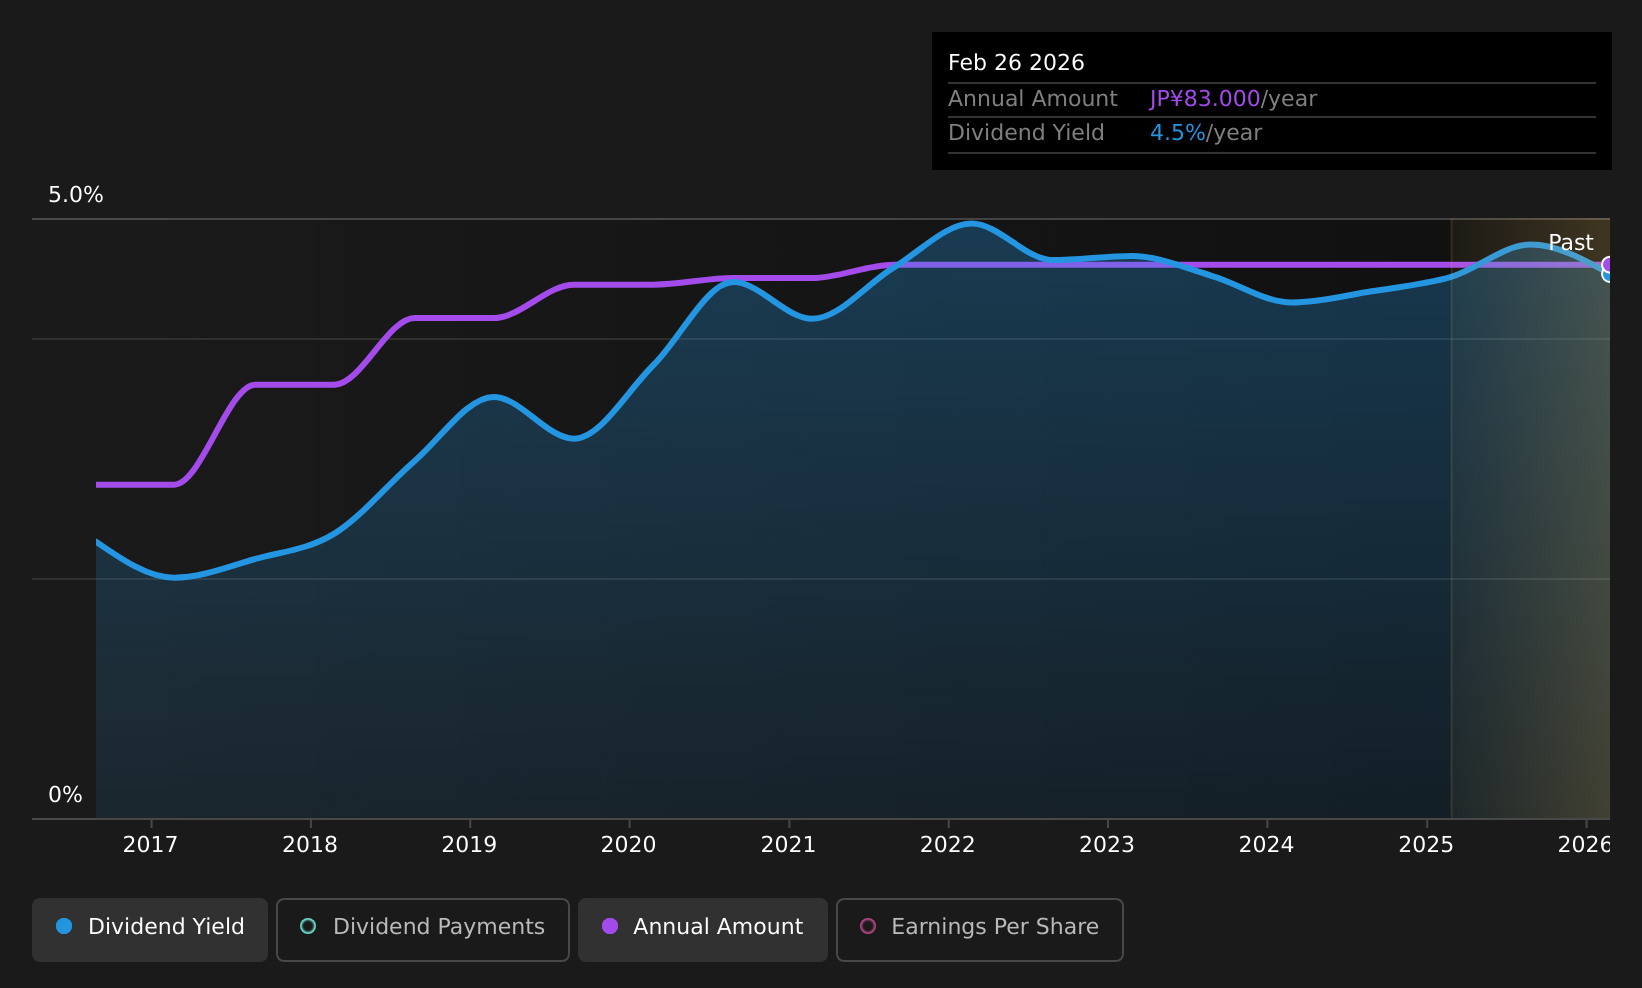Click the 4.5%/year dividend yield value
This screenshot has height=988, width=1642.
click(x=1206, y=133)
